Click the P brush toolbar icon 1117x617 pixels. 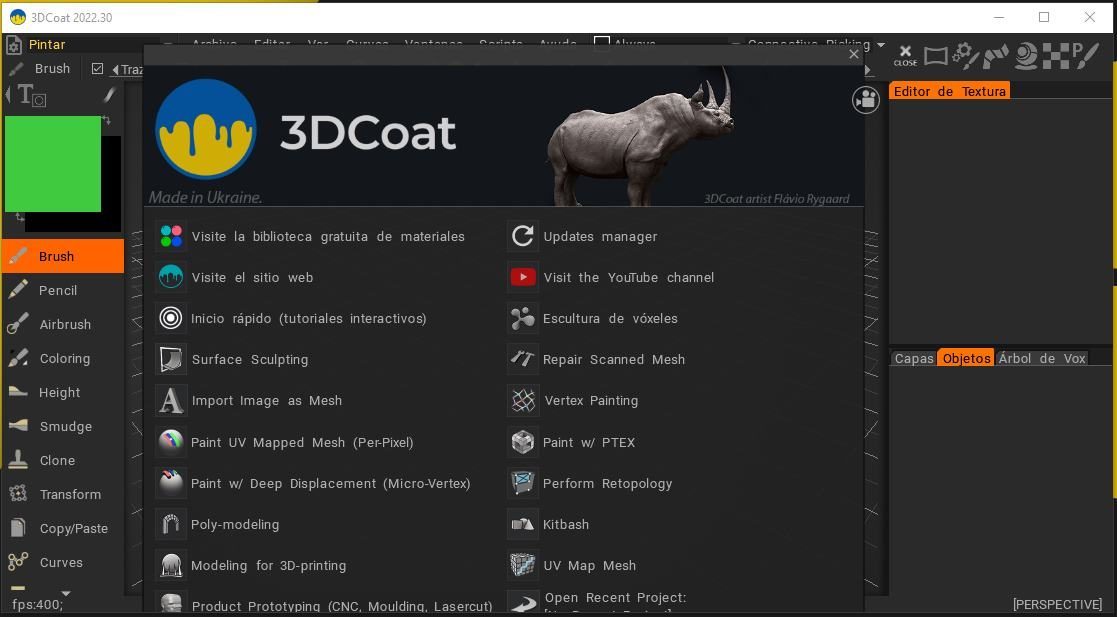tap(1085, 56)
